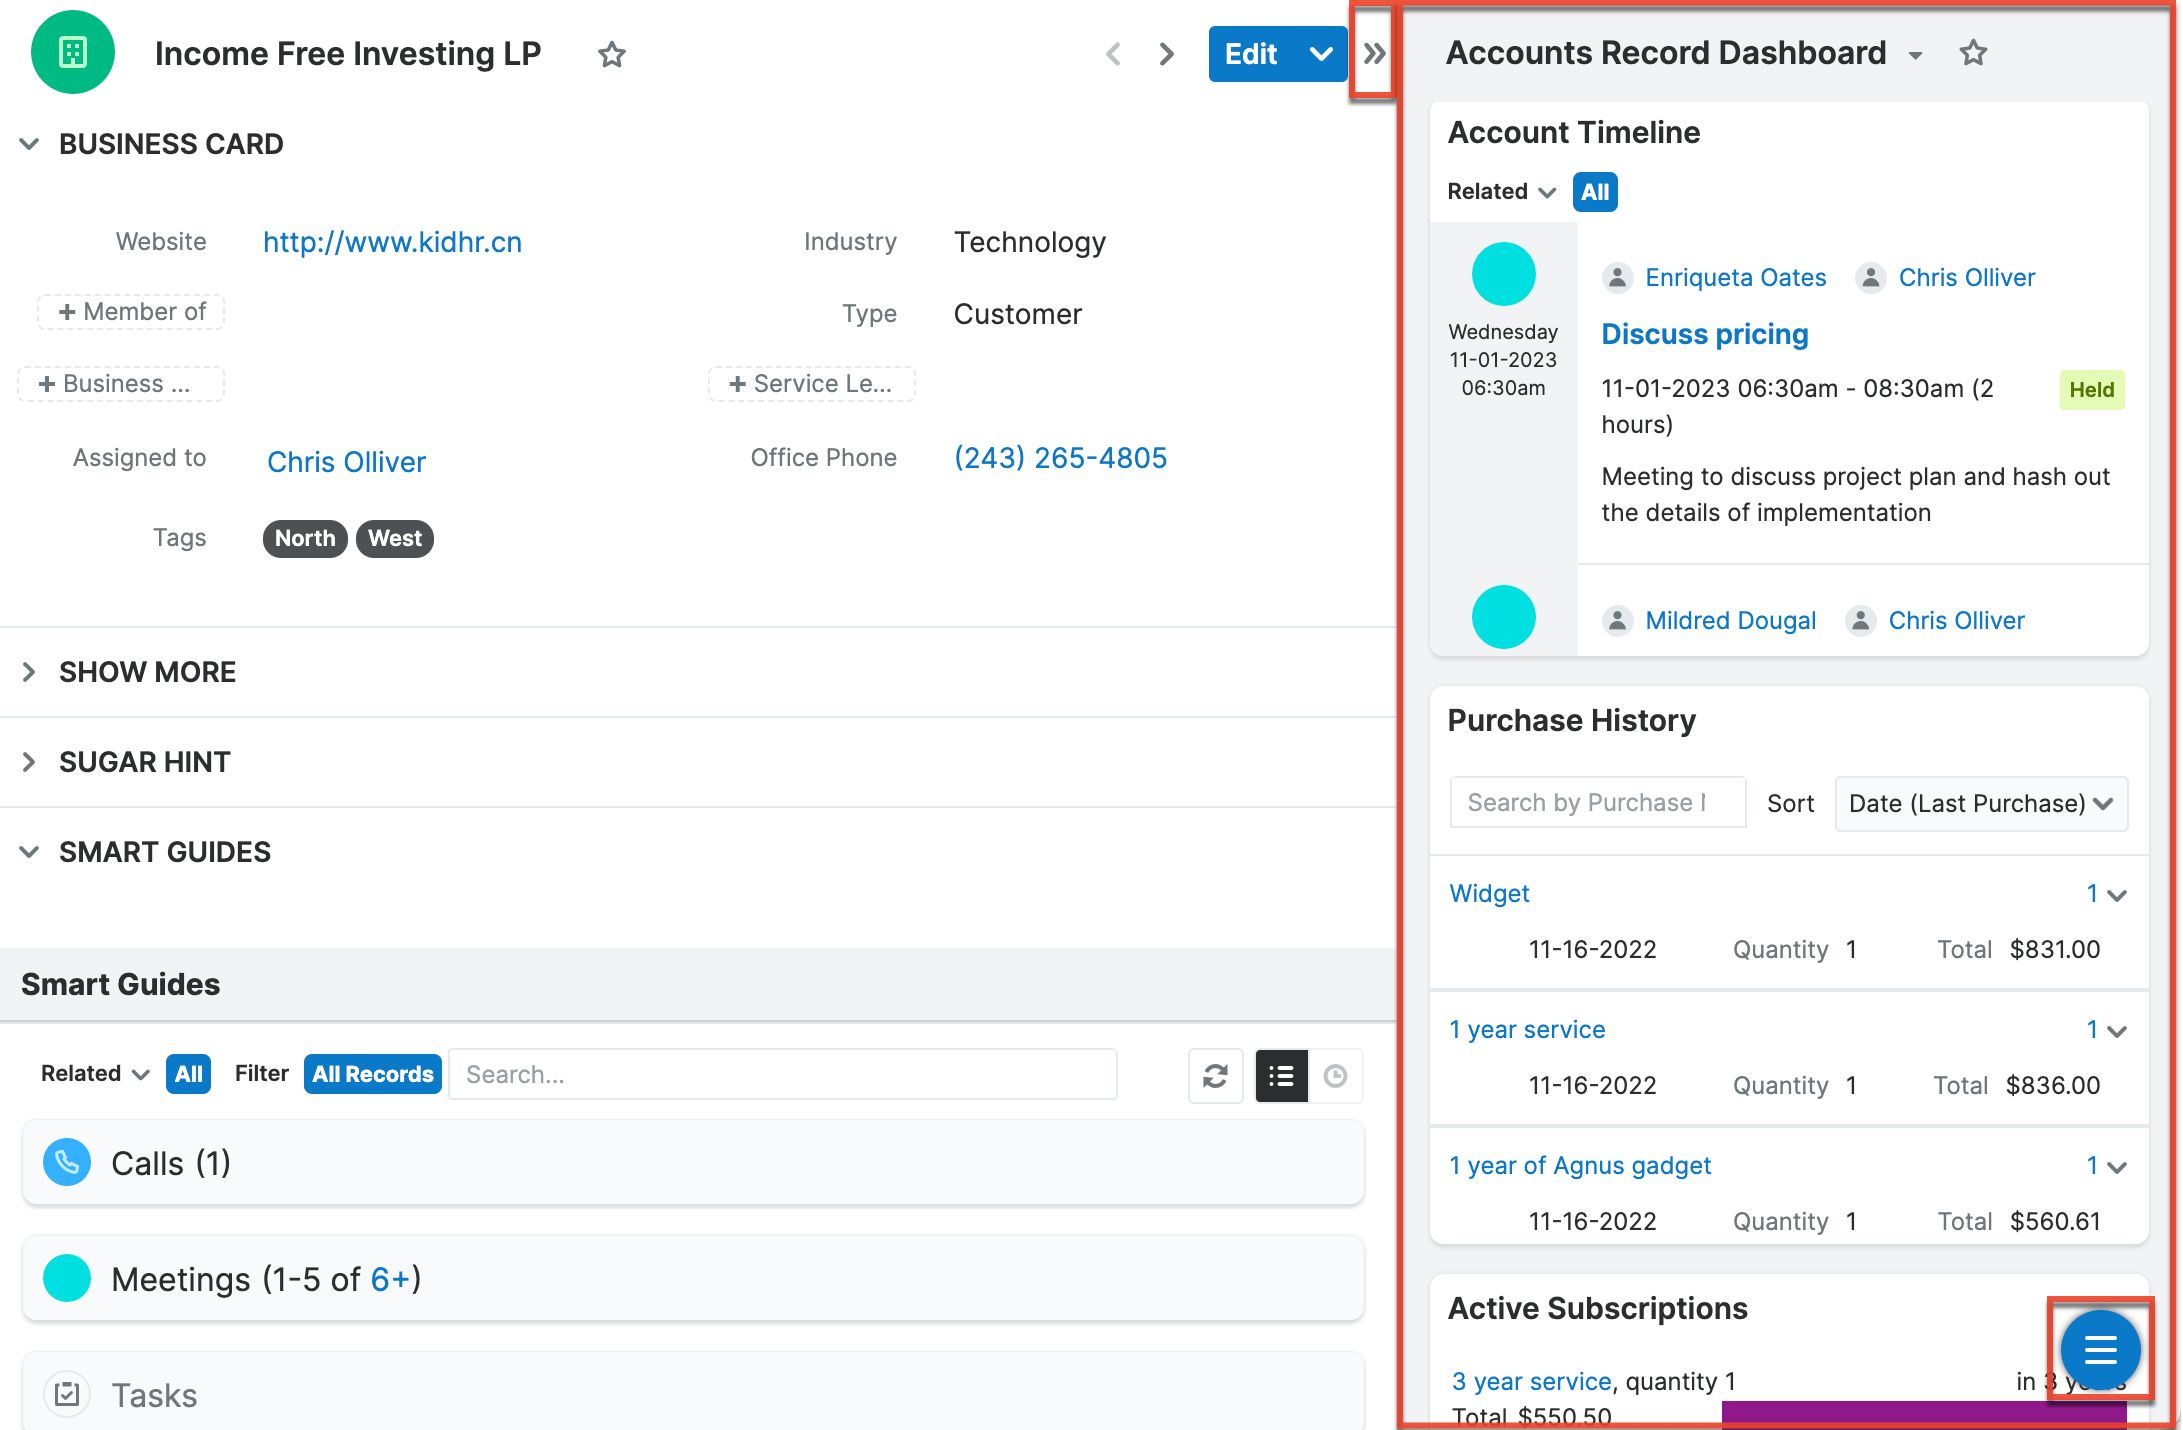Navigate to the next account record
The height and width of the screenshot is (1430, 2183).
click(1165, 55)
